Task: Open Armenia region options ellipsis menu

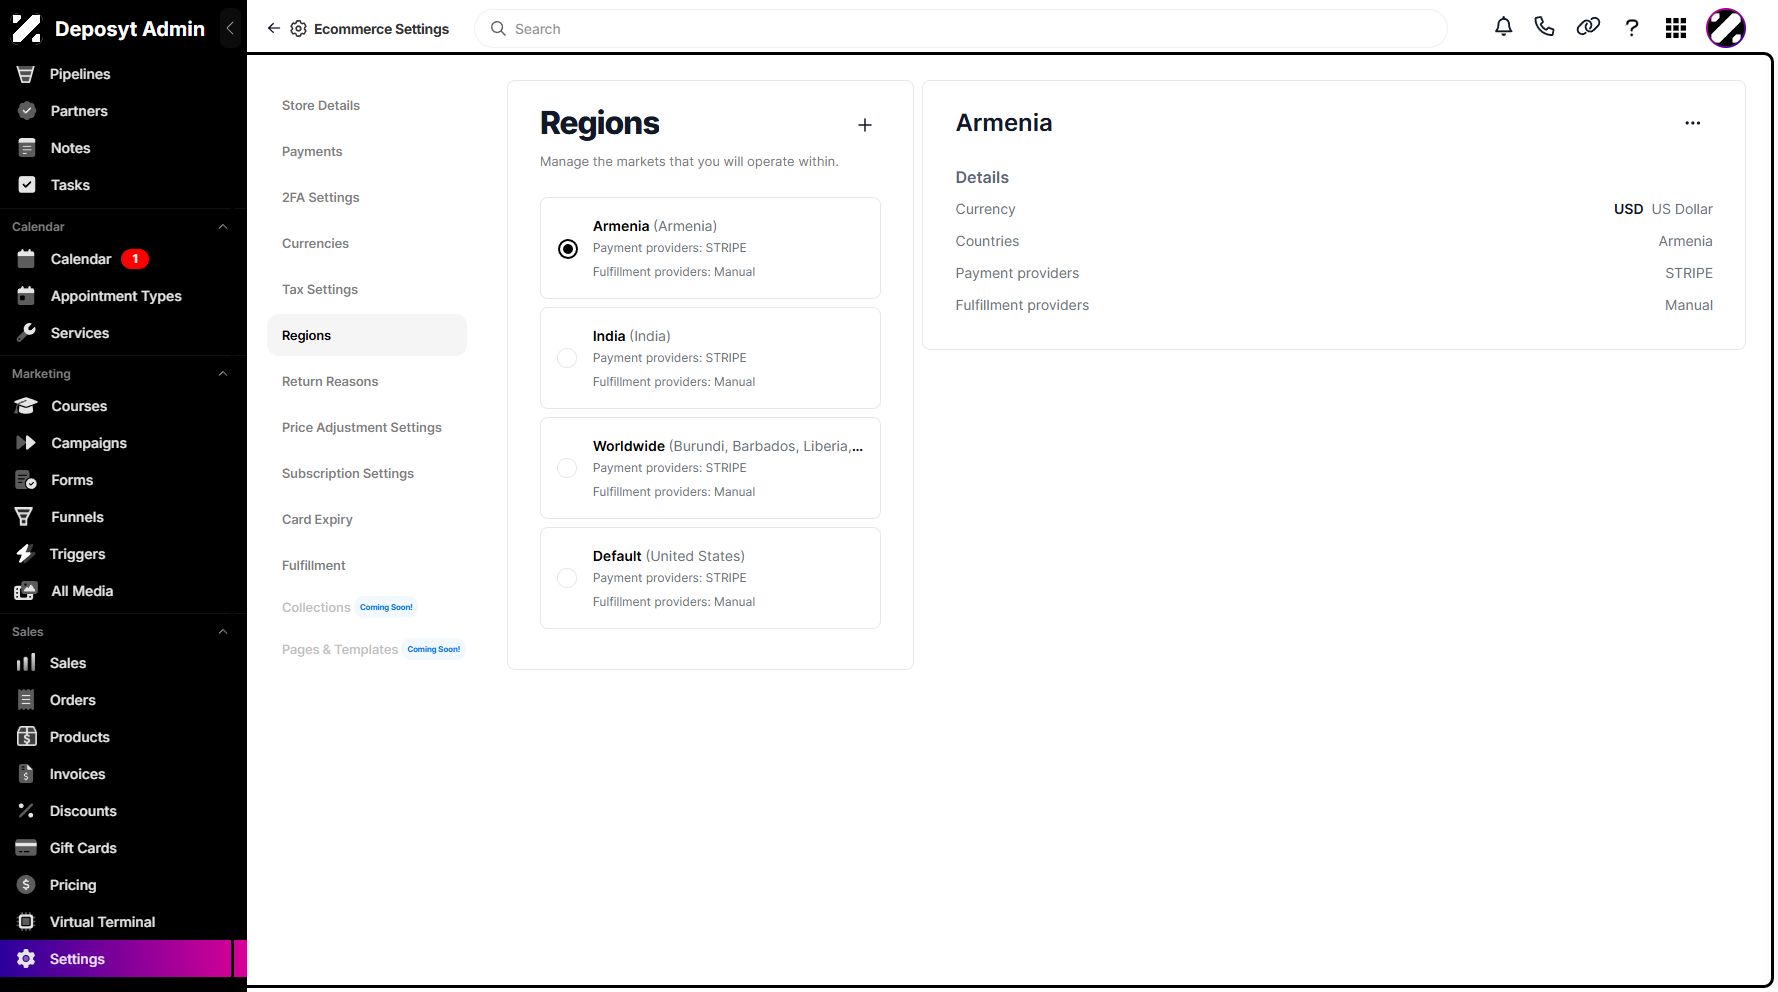Action: 1693,123
